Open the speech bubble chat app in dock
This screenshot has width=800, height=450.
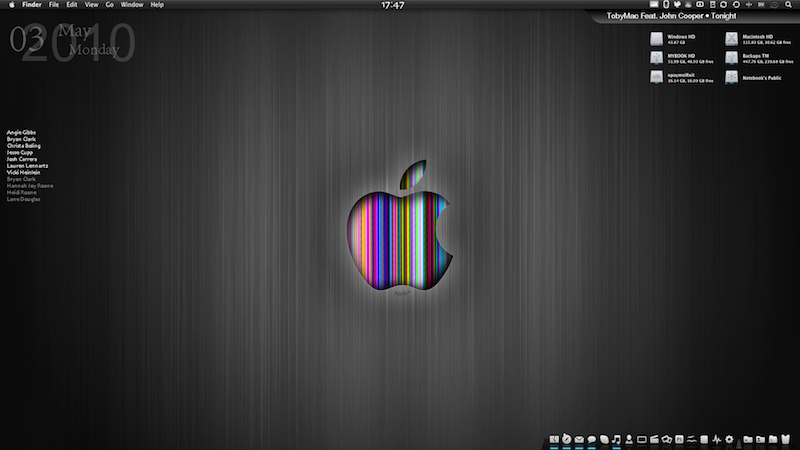592,439
